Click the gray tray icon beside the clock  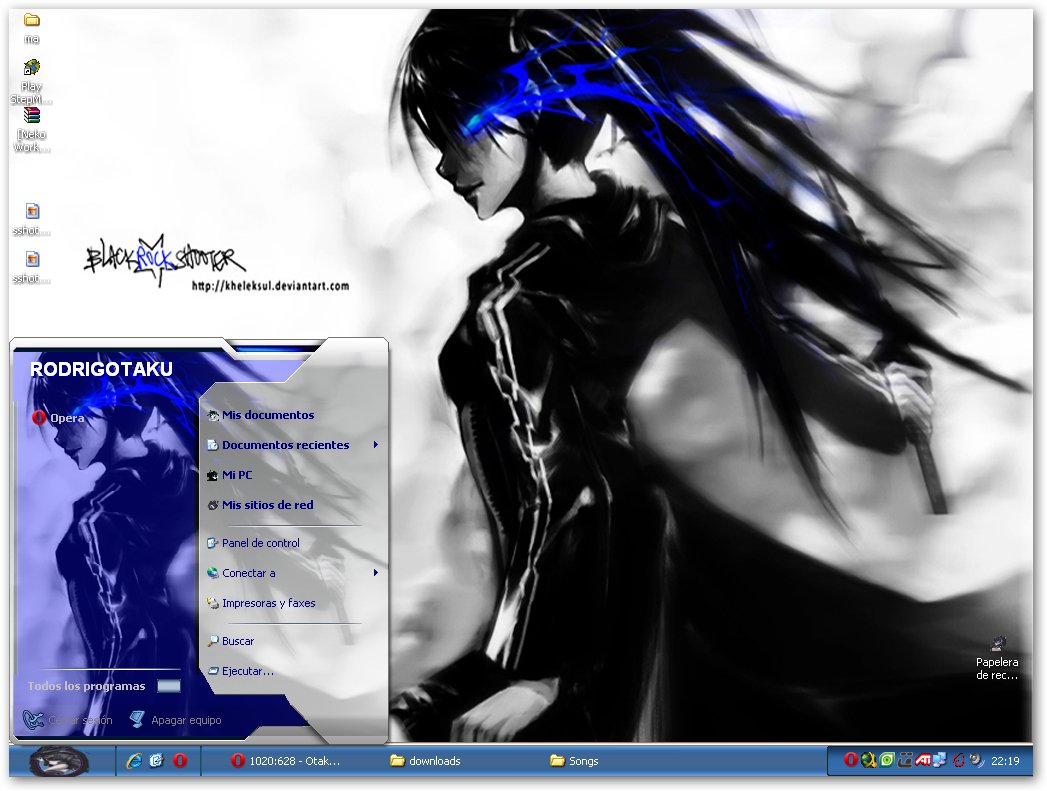coord(976,760)
